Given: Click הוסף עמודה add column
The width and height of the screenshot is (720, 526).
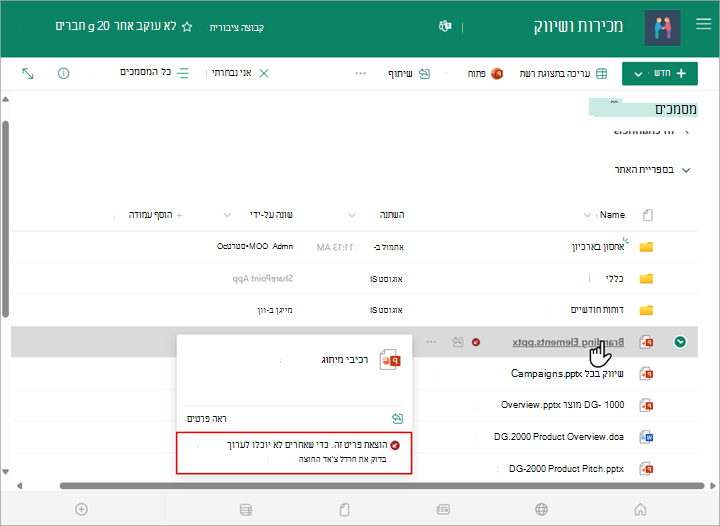Looking at the screenshot, I should (x=155, y=215).
